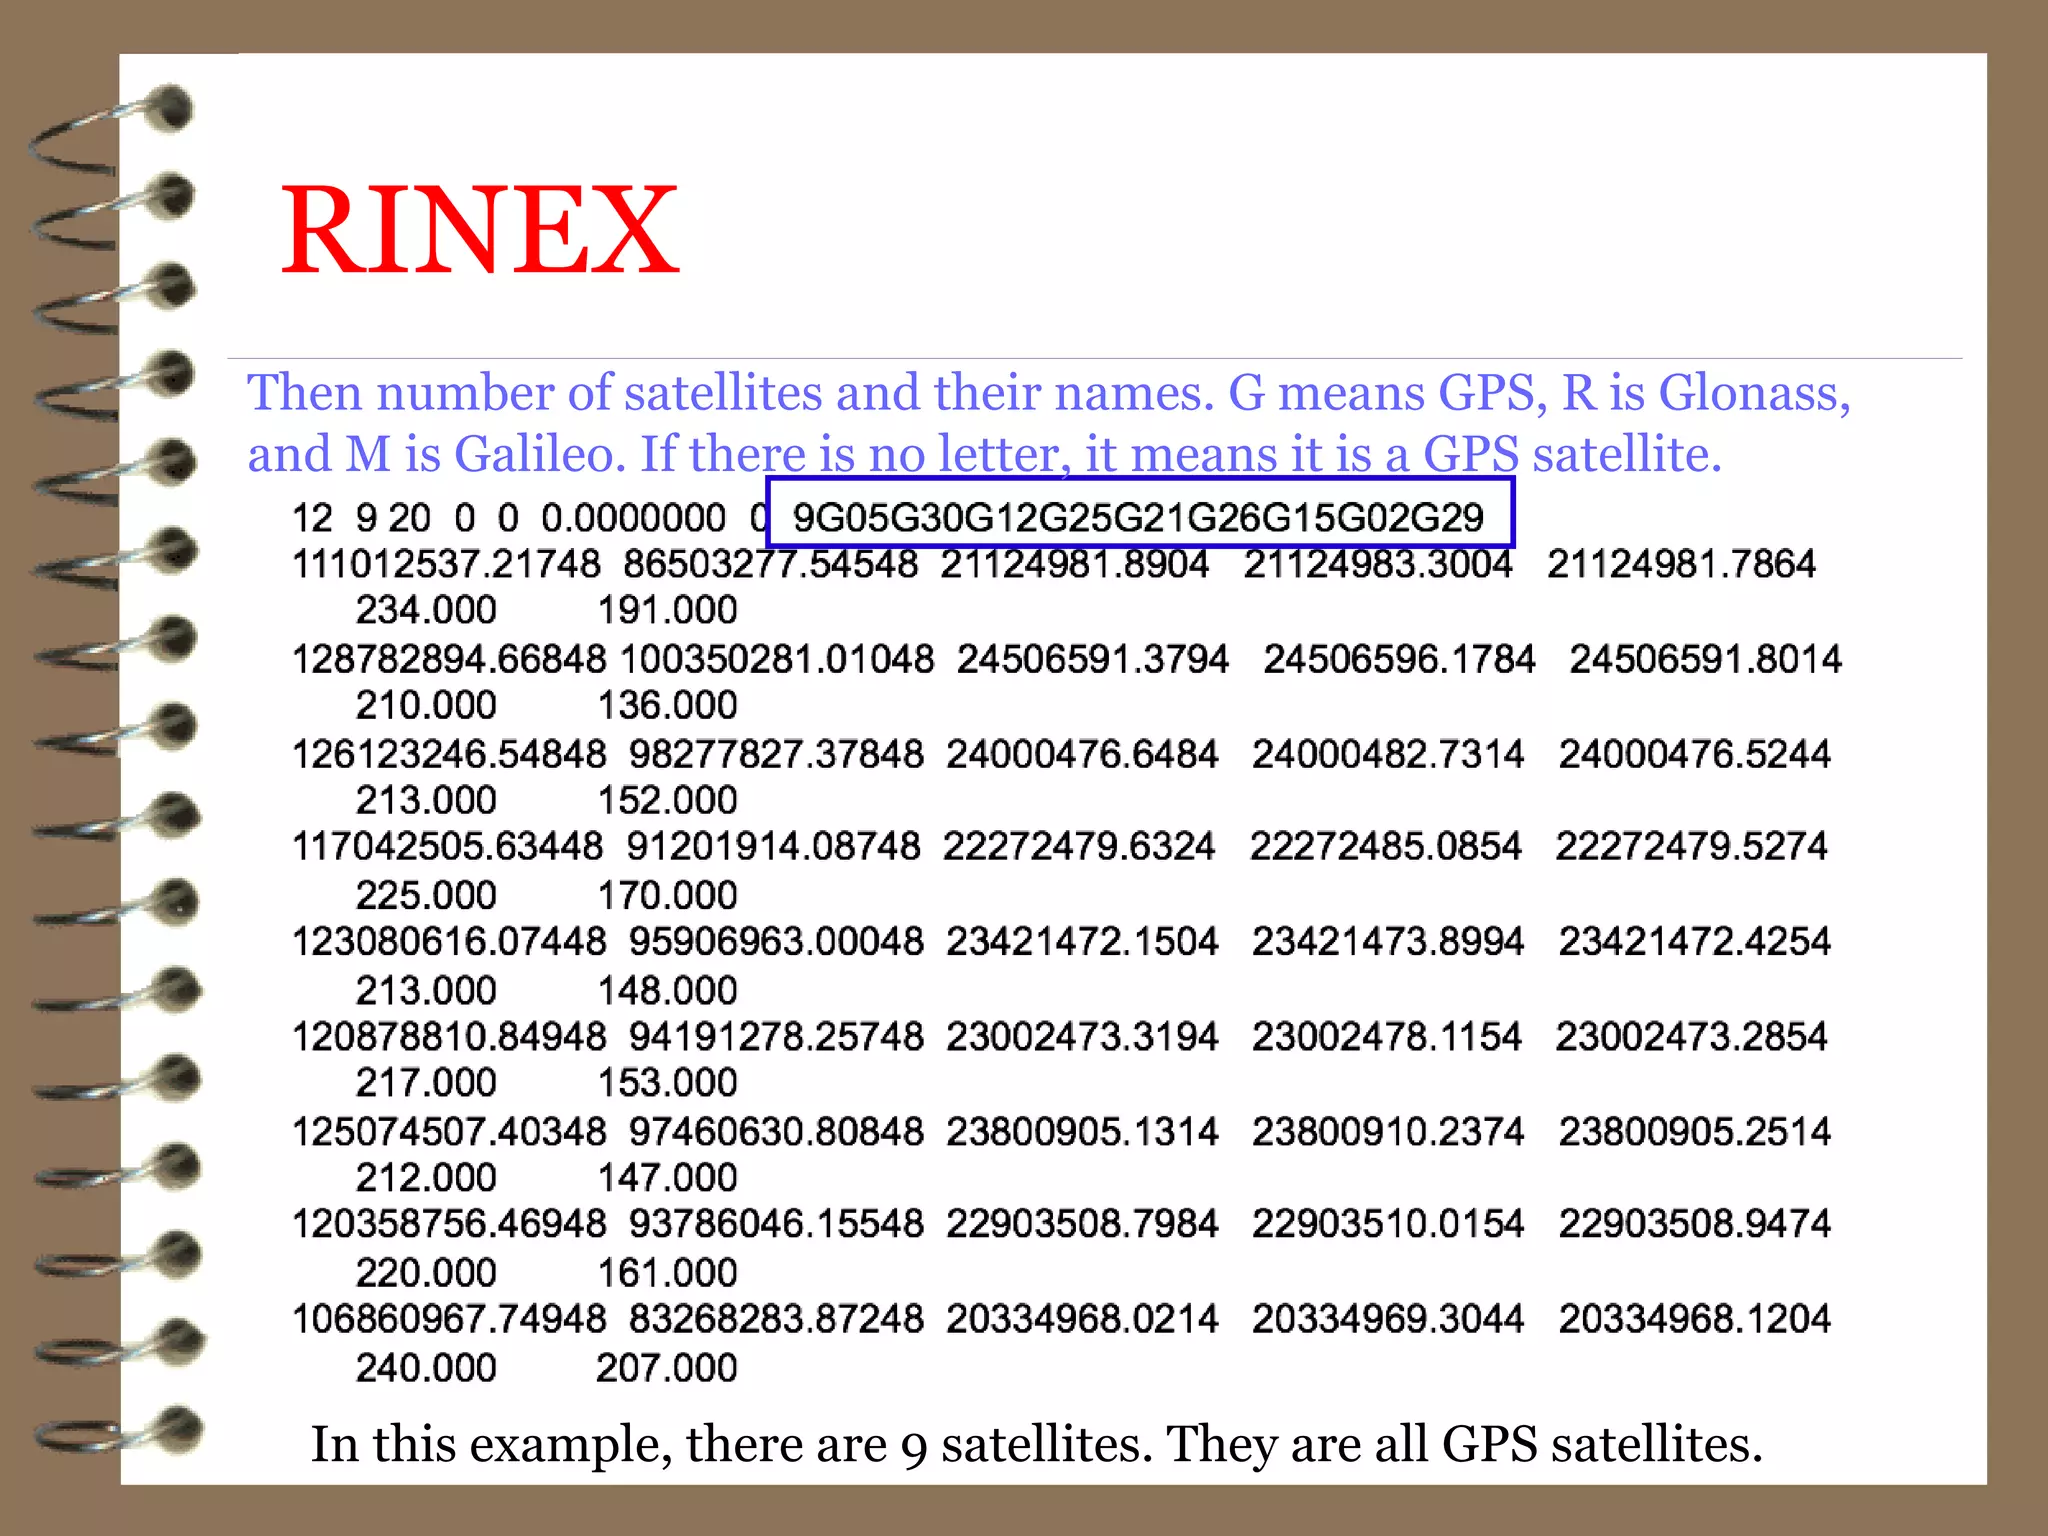Click the value 91201914.08748
This screenshot has height=1536, width=2048.
tap(773, 847)
